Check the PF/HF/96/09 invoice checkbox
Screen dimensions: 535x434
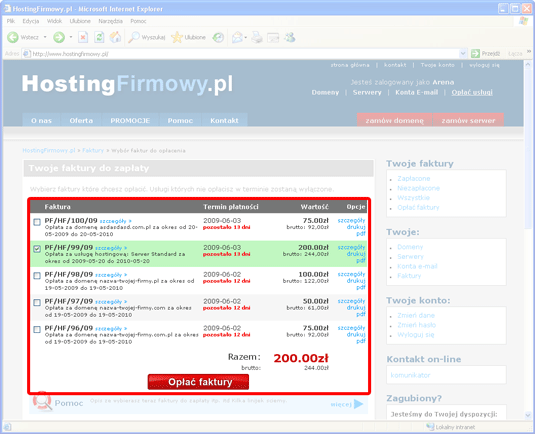(37, 329)
